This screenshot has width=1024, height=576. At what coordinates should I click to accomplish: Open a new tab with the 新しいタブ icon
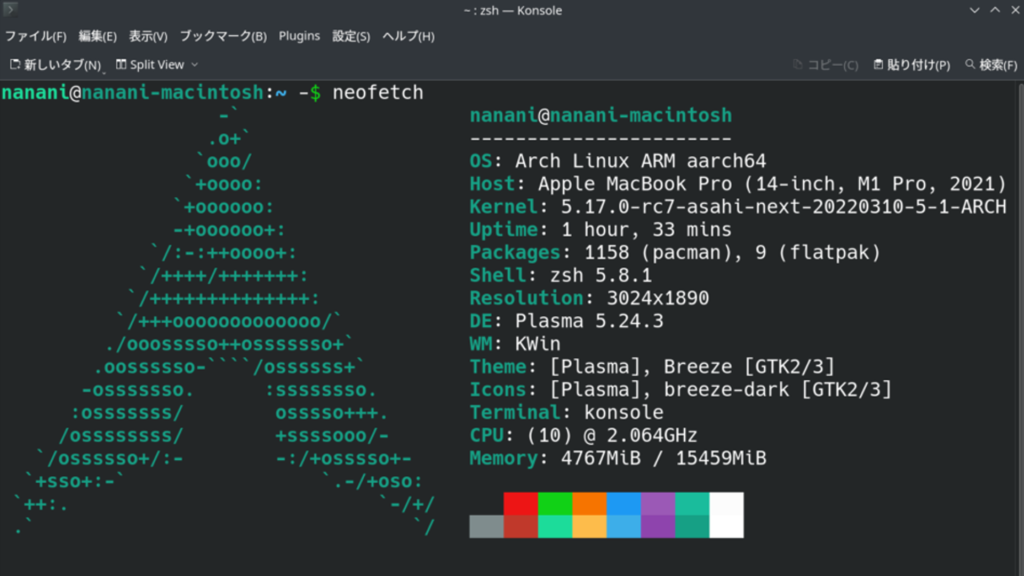click(x=14, y=64)
